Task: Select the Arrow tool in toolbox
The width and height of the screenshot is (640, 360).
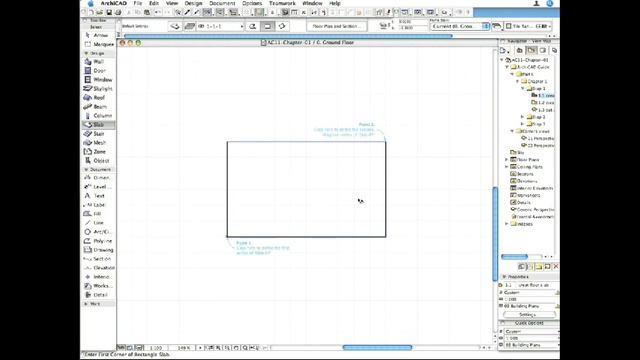Action: click(98, 35)
